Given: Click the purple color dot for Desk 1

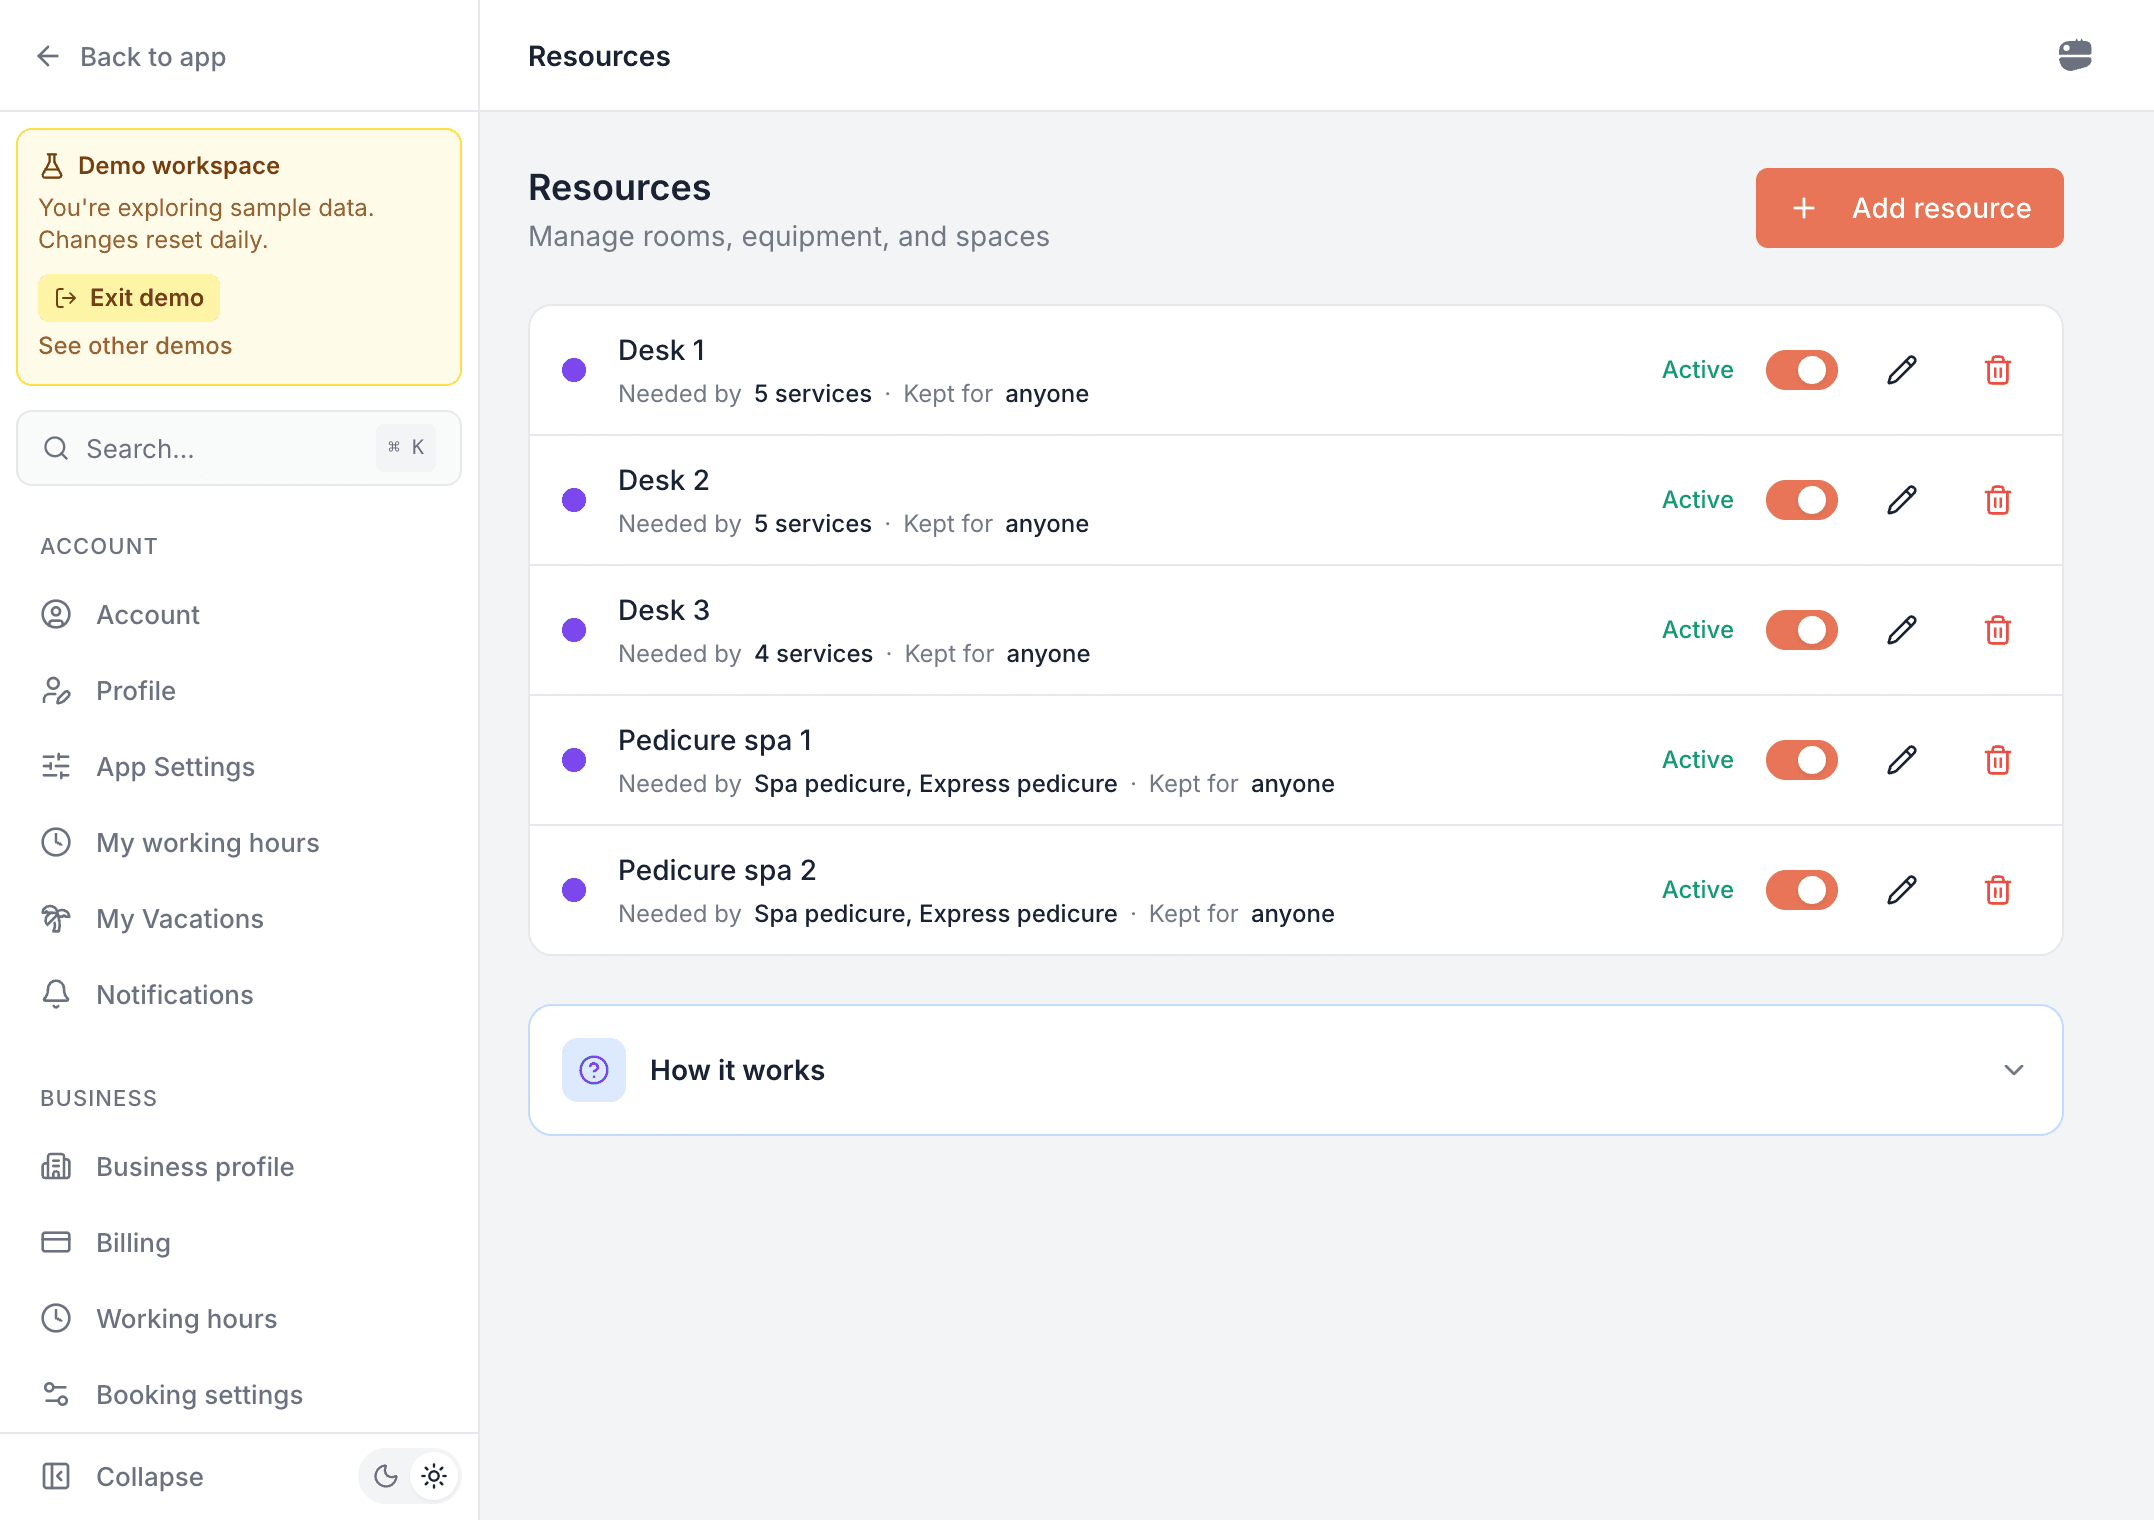Looking at the screenshot, I should point(574,370).
